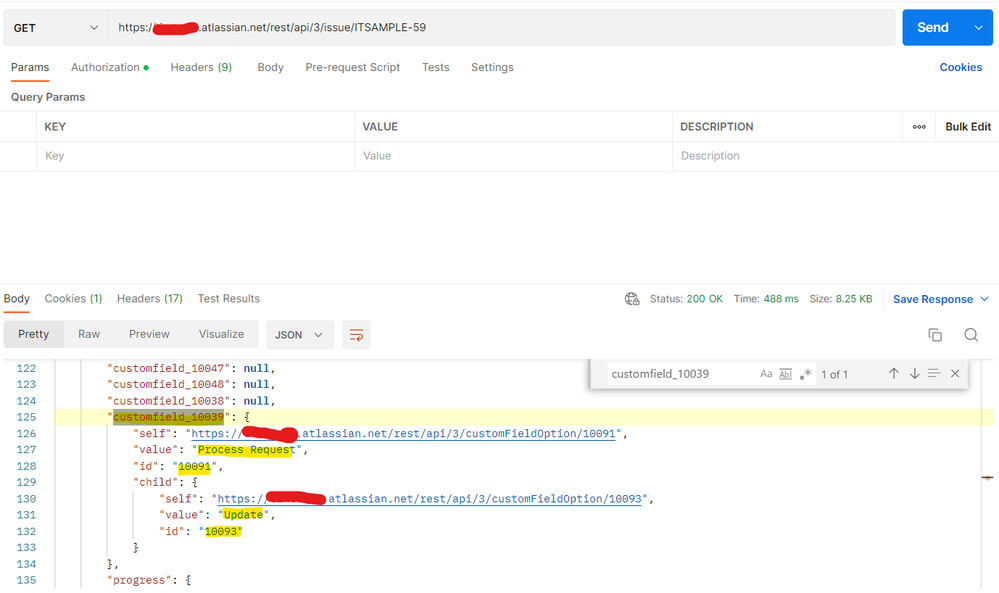The height and width of the screenshot is (593, 999).
Task: Close the find box
Action: pos(955,374)
